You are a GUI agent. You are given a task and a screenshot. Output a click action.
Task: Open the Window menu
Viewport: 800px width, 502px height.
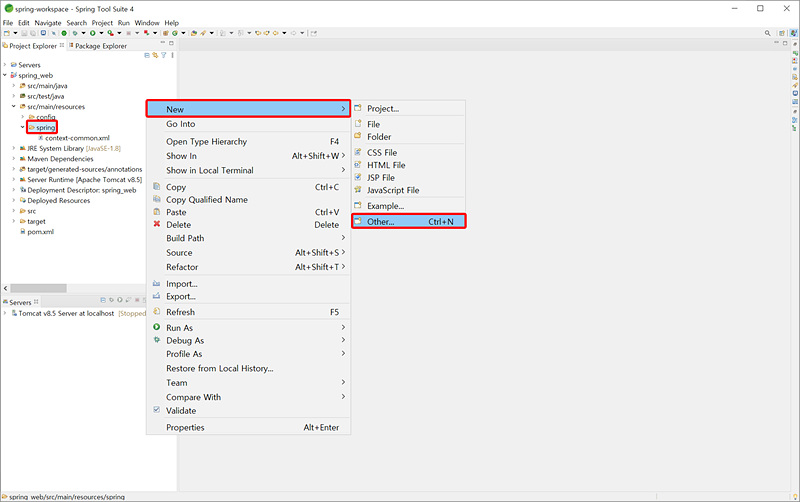tap(147, 23)
